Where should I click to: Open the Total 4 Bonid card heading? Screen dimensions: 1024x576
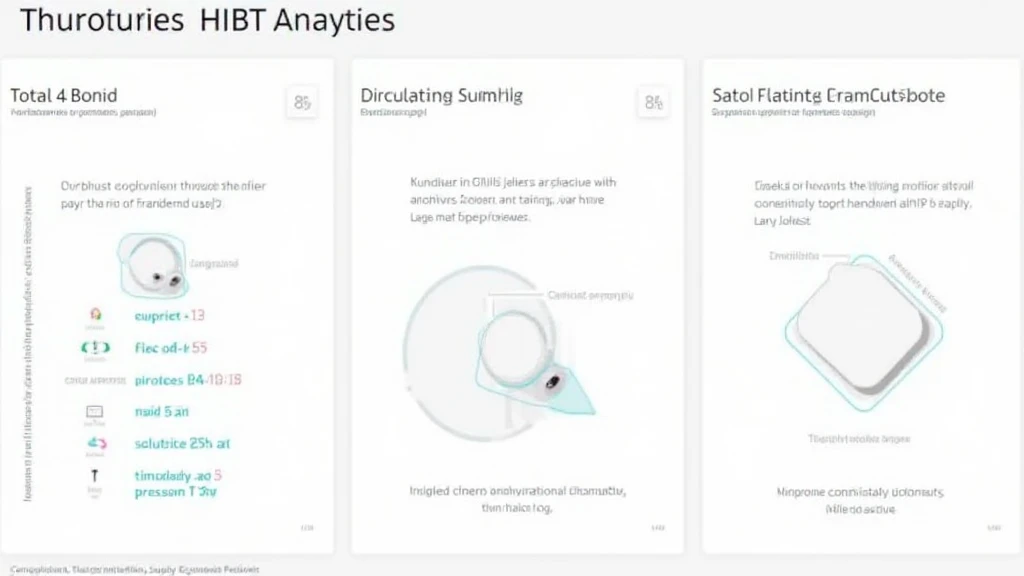pyautogui.click(x=64, y=96)
